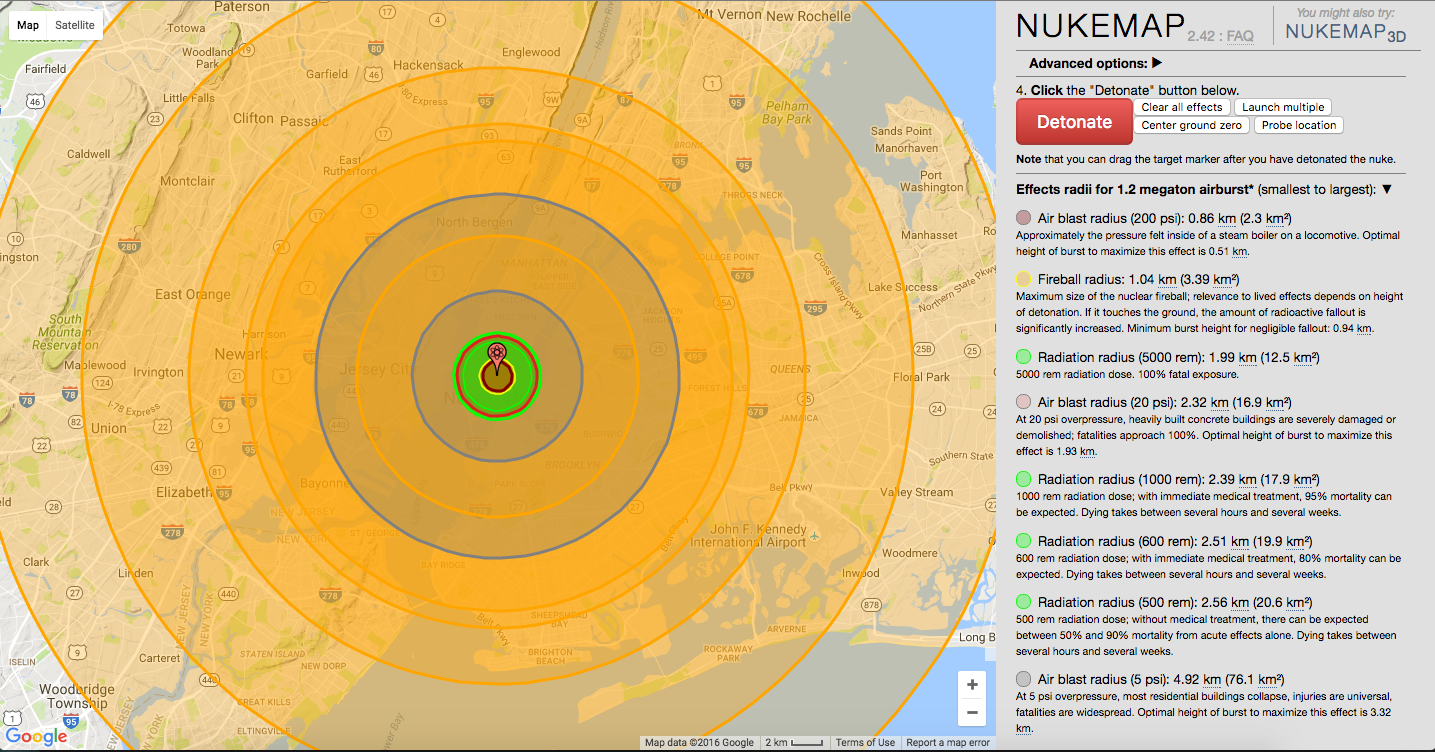Screen dimensions: 1435x752
Task: Click Center ground zero button
Action: 1191,125
